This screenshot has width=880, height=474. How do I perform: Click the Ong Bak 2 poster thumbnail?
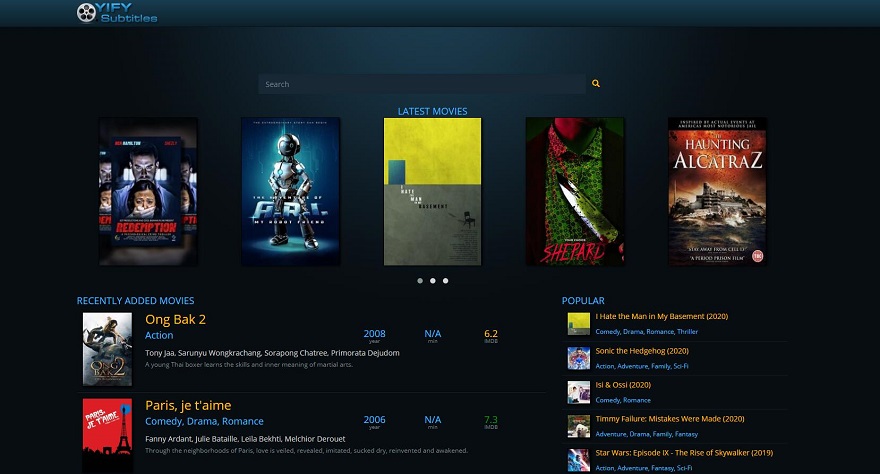click(107, 349)
